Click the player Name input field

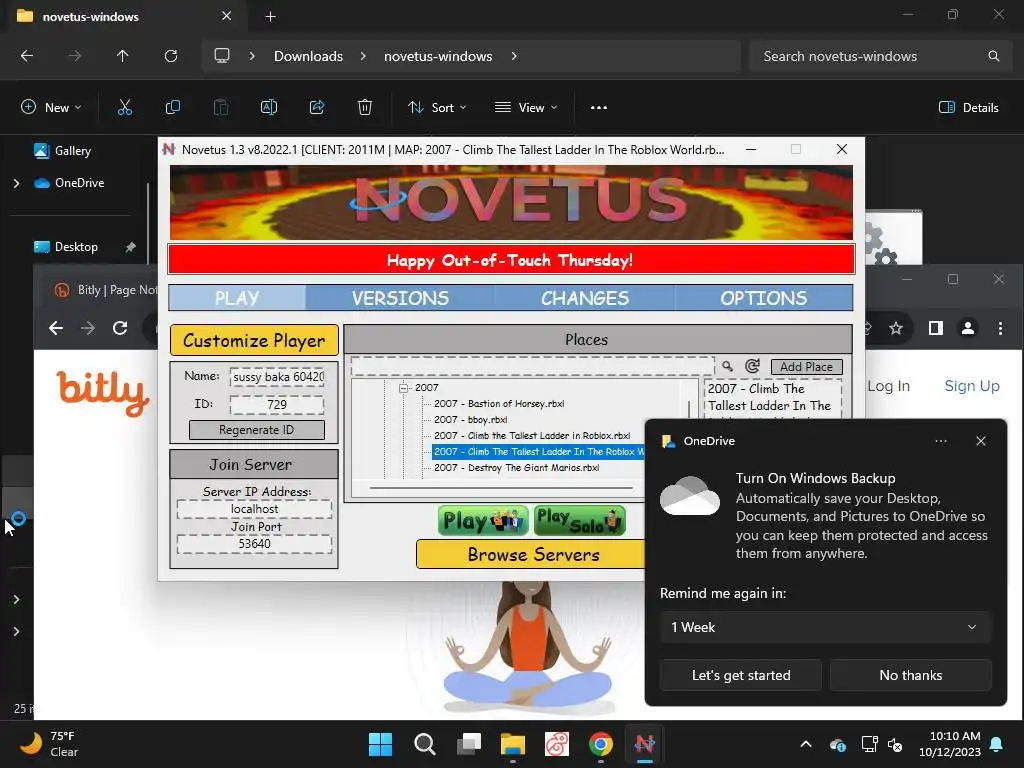pyautogui.click(x=277, y=377)
